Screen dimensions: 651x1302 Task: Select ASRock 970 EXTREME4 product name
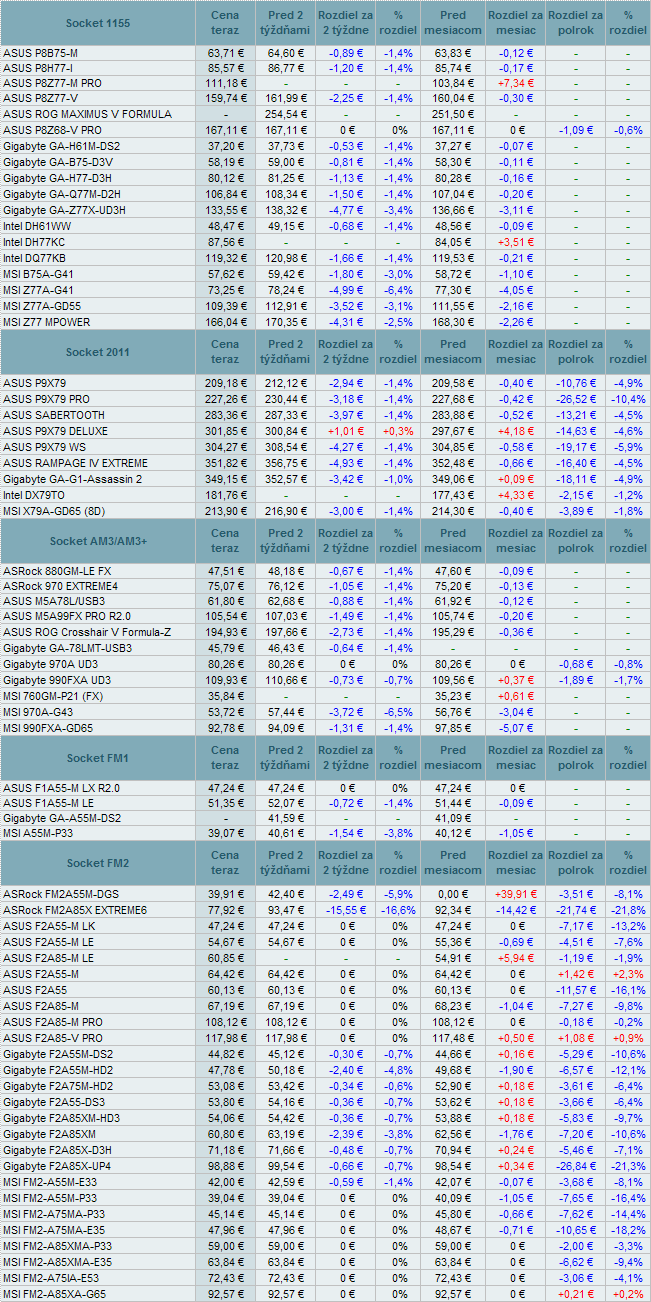pos(60,587)
